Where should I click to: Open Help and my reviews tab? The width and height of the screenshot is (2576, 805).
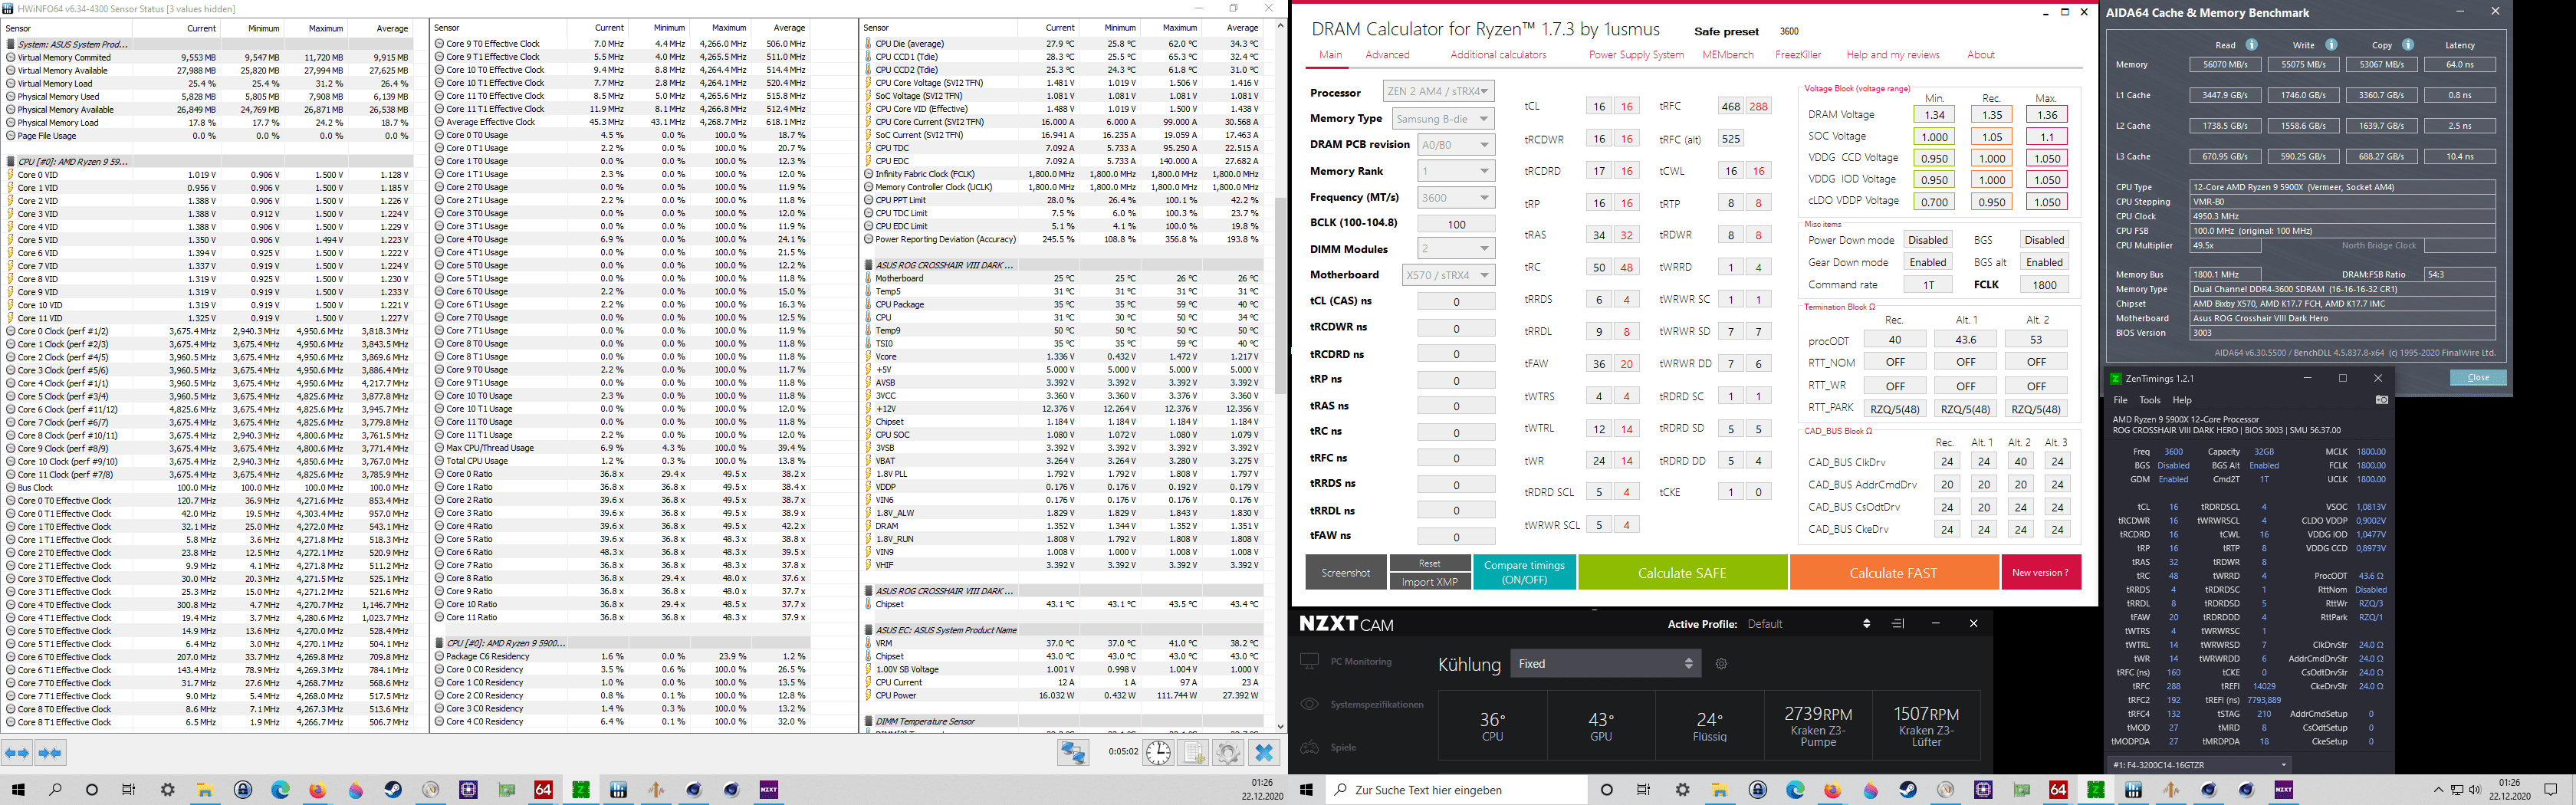[x=1892, y=55]
